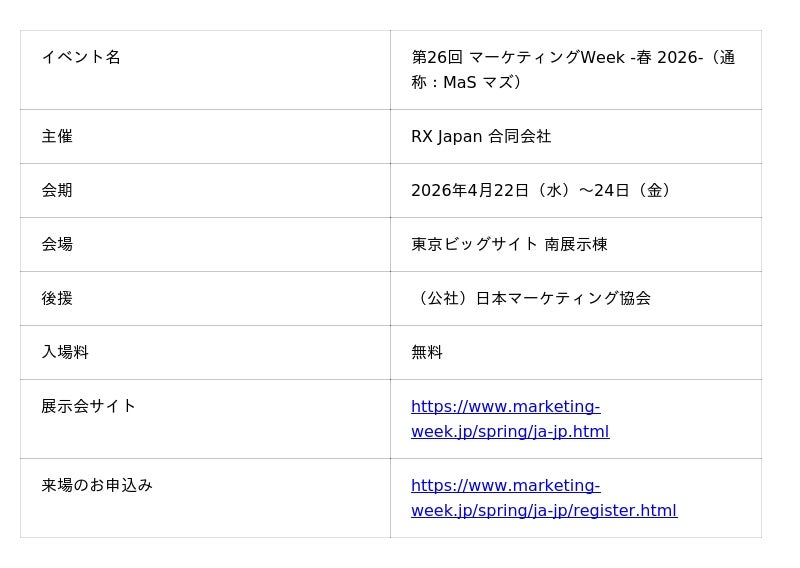Click the 入場料 label cell
Screen dimensions: 800x568
click(65, 352)
